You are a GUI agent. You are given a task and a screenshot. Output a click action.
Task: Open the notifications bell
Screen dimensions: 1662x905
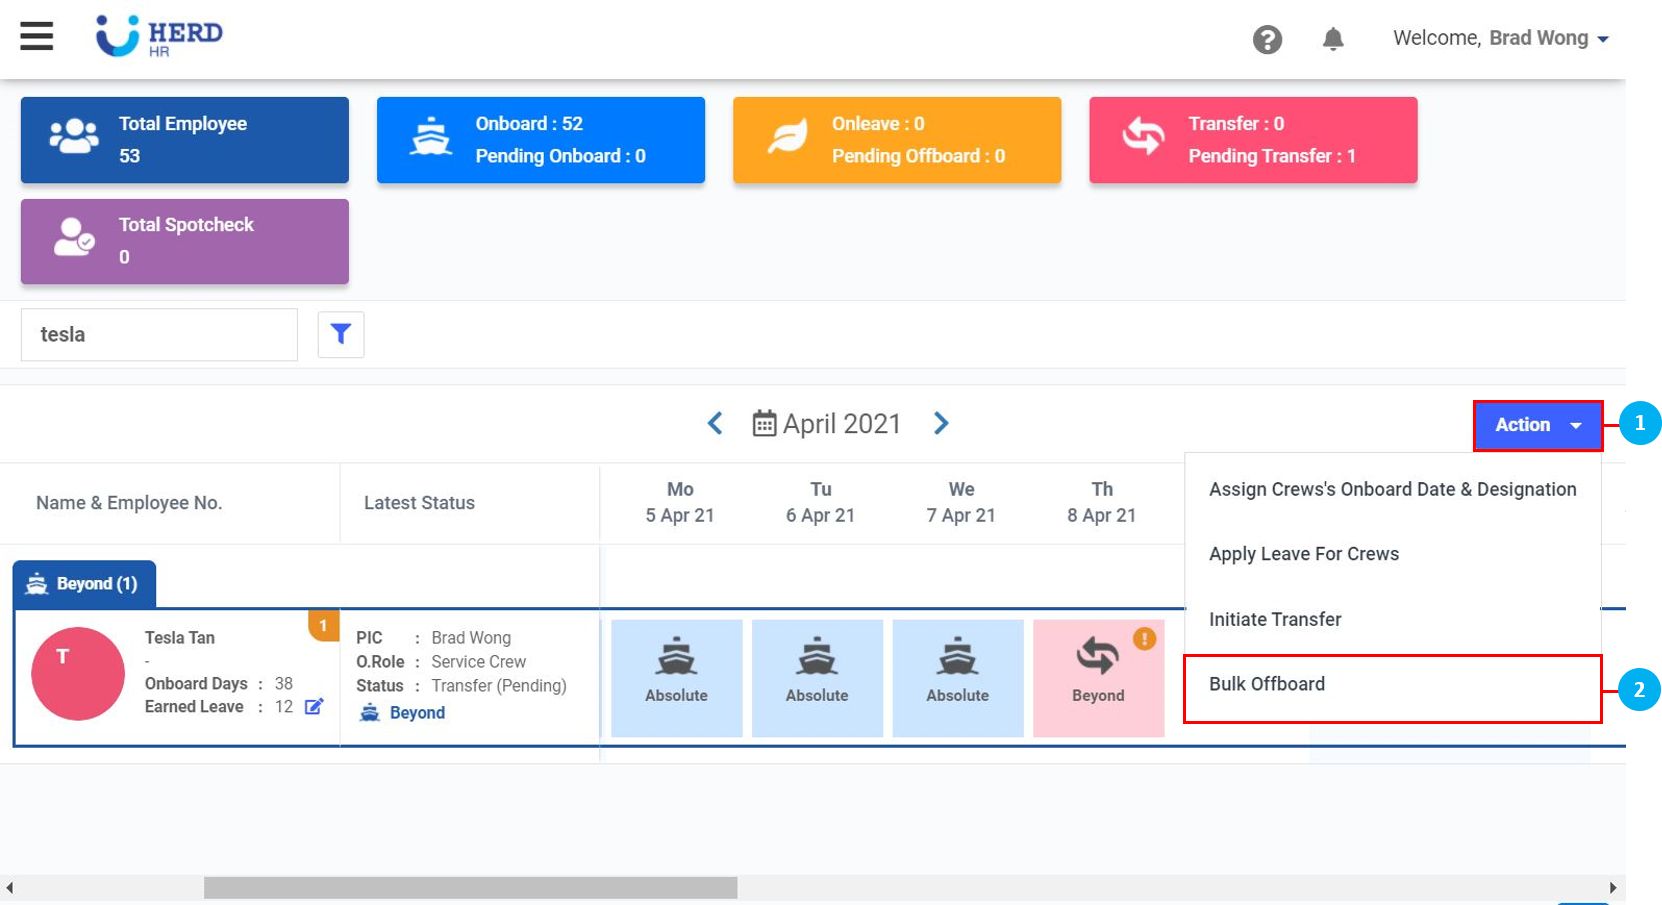[x=1332, y=40]
